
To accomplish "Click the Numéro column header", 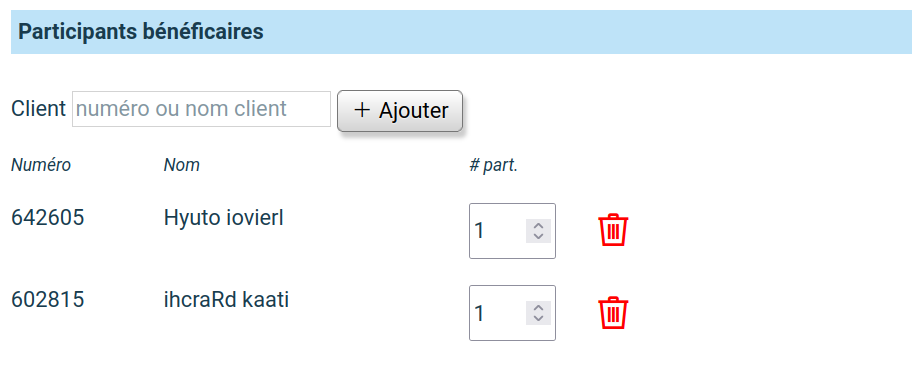I will pyautogui.click(x=41, y=165).
